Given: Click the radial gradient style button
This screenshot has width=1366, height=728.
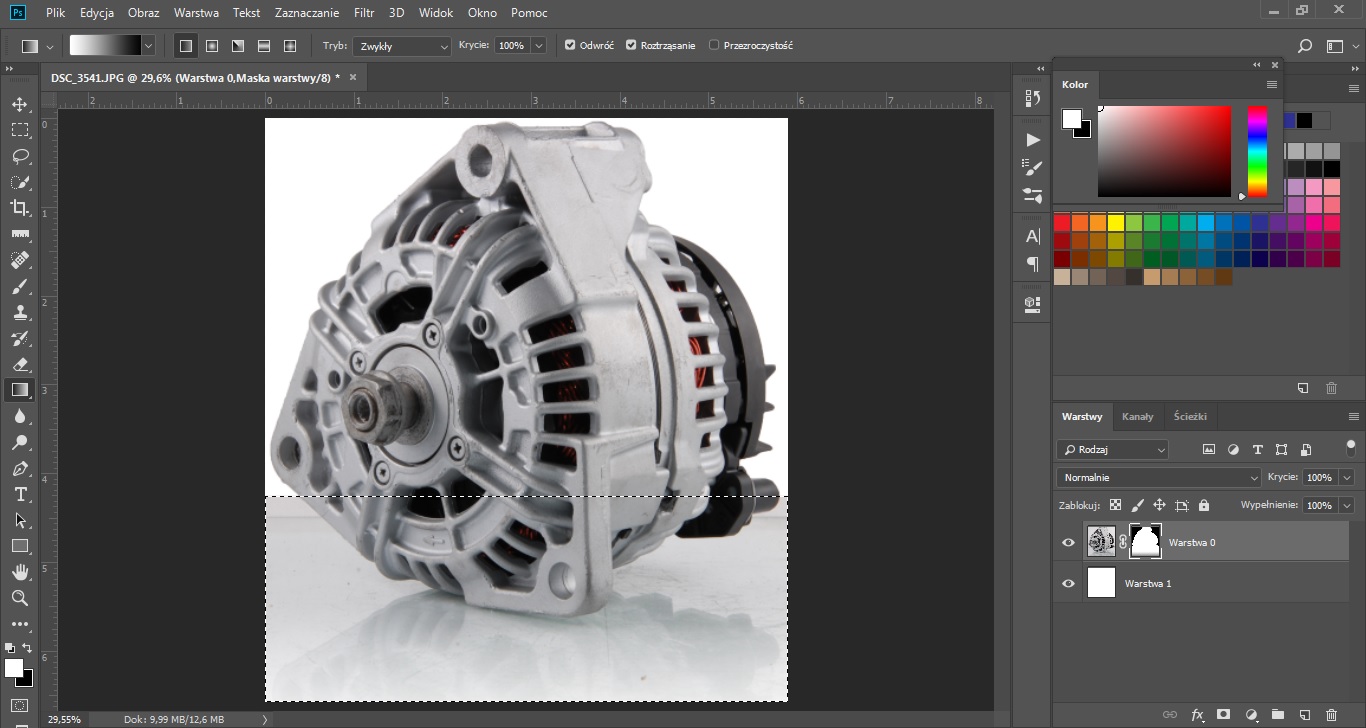Looking at the screenshot, I should (212, 46).
